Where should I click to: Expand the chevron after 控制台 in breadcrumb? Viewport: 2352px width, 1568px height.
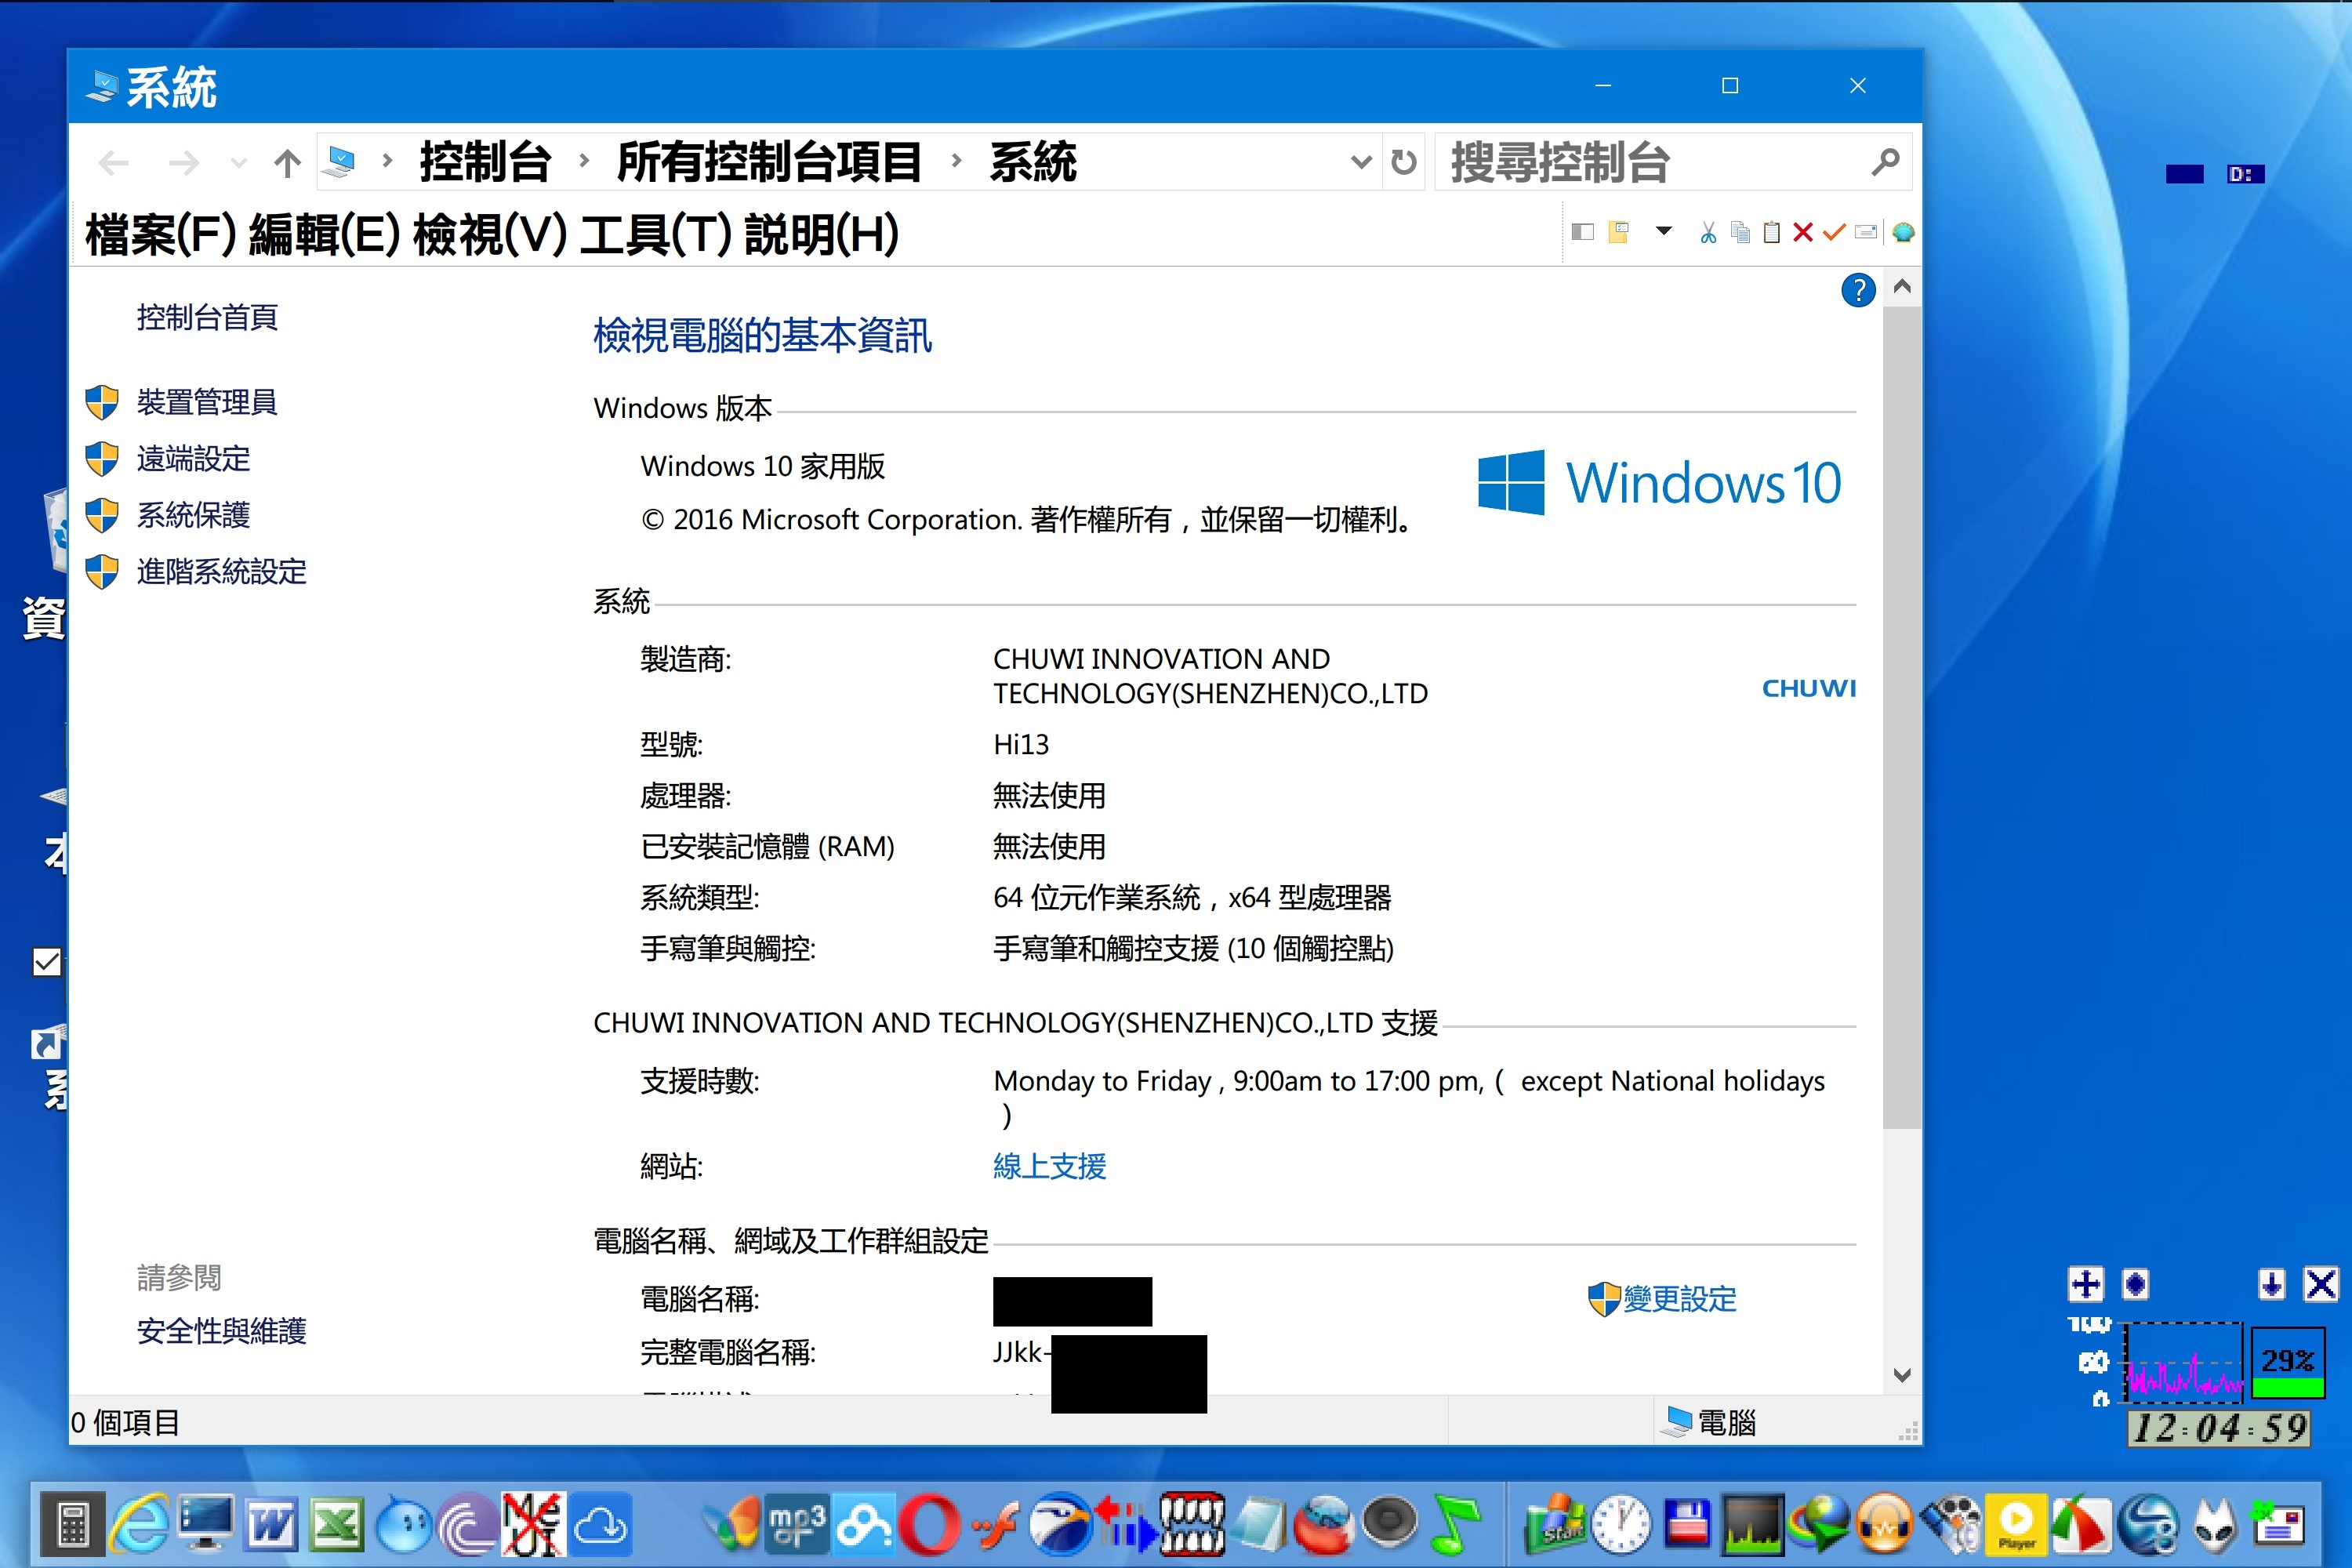(584, 160)
